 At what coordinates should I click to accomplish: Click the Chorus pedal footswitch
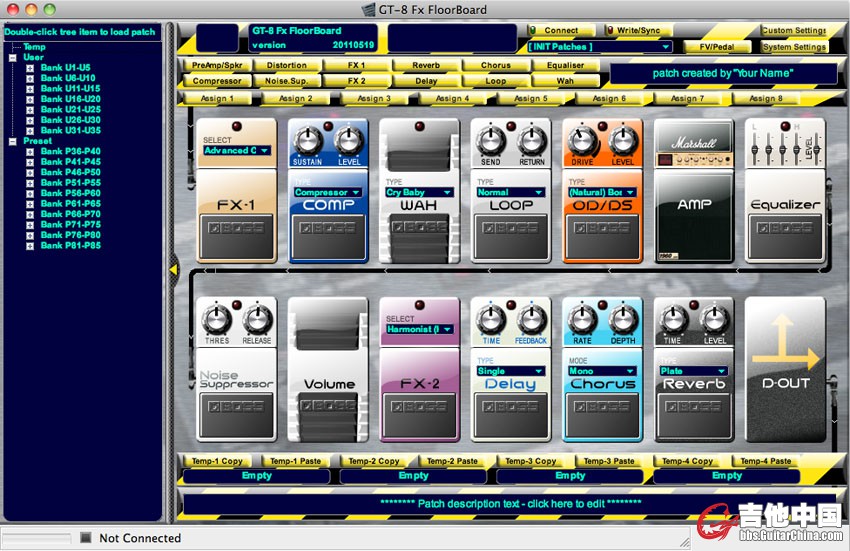click(x=602, y=415)
